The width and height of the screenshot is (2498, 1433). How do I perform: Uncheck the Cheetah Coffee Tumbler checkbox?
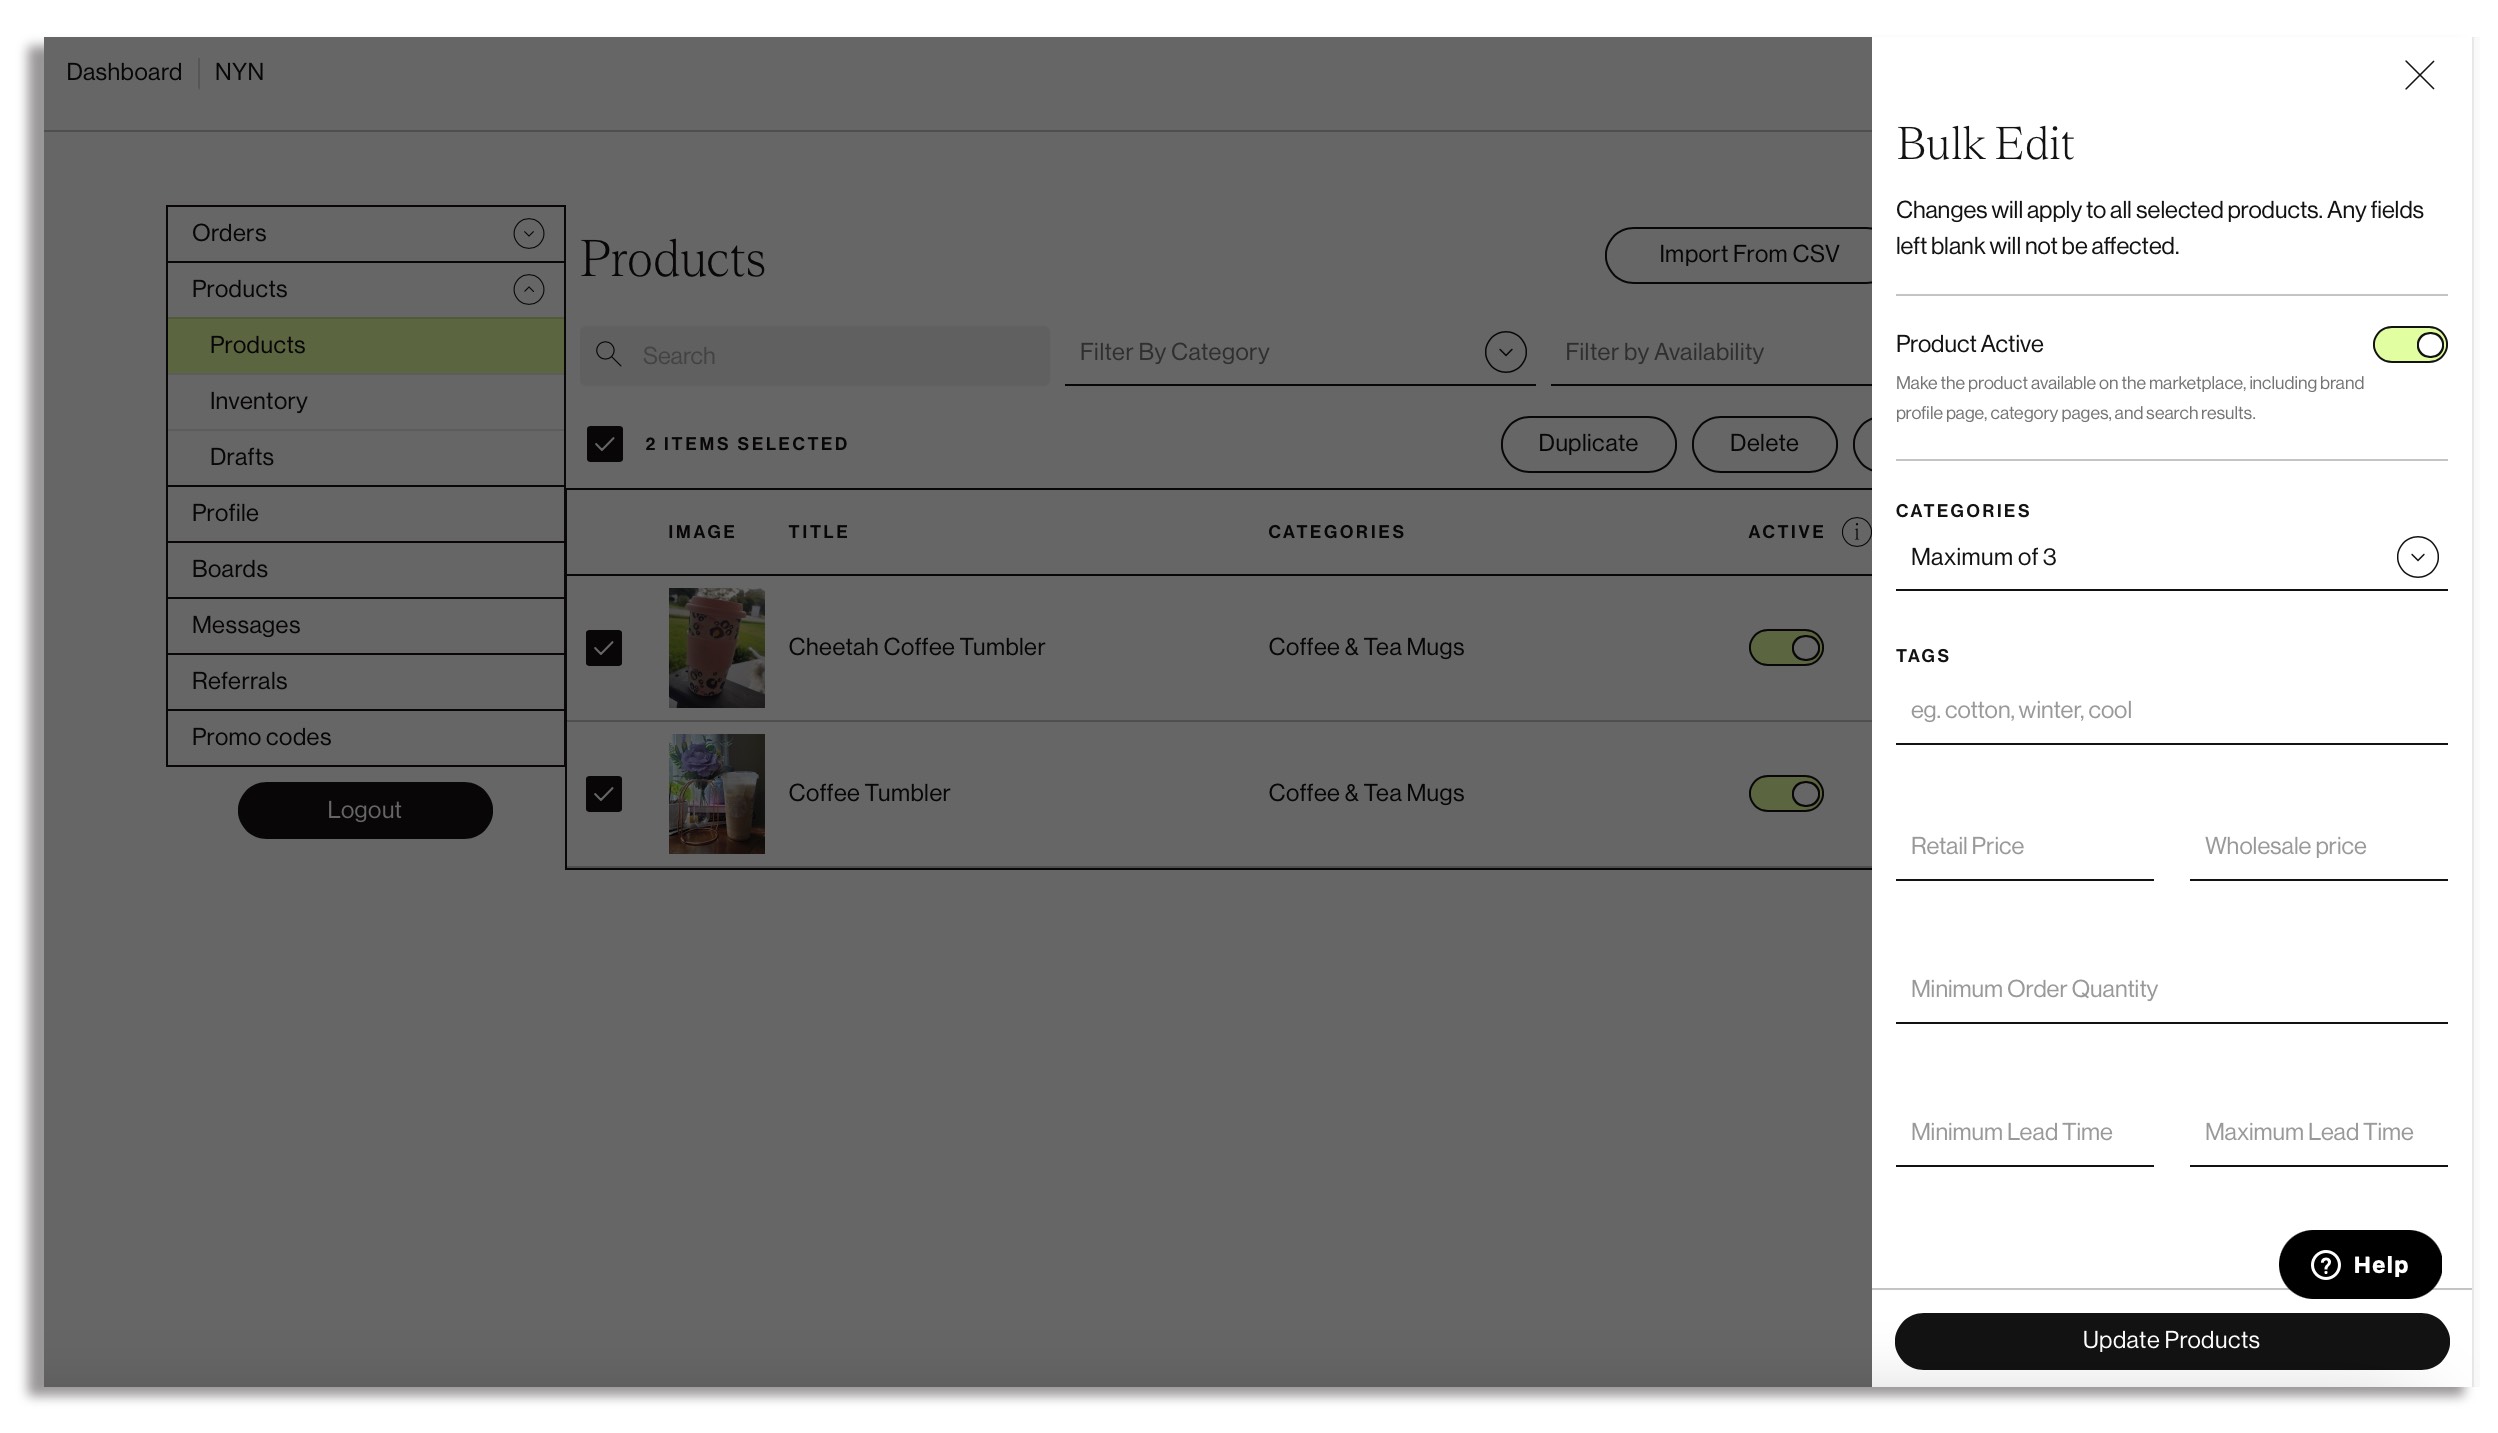[604, 648]
